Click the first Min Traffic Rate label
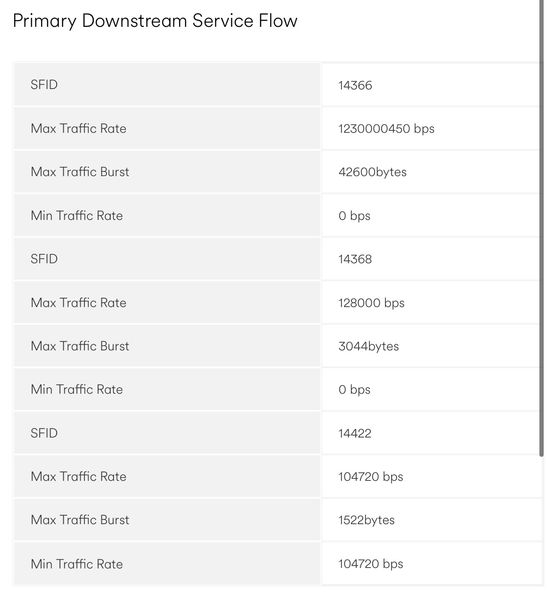Screen dimensions: 548x600 click(77, 215)
